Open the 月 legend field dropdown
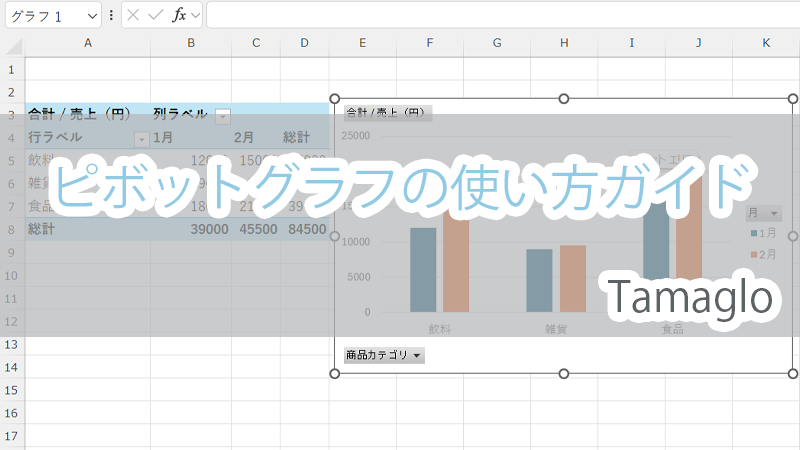This screenshot has height=450, width=800. click(765, 213)
